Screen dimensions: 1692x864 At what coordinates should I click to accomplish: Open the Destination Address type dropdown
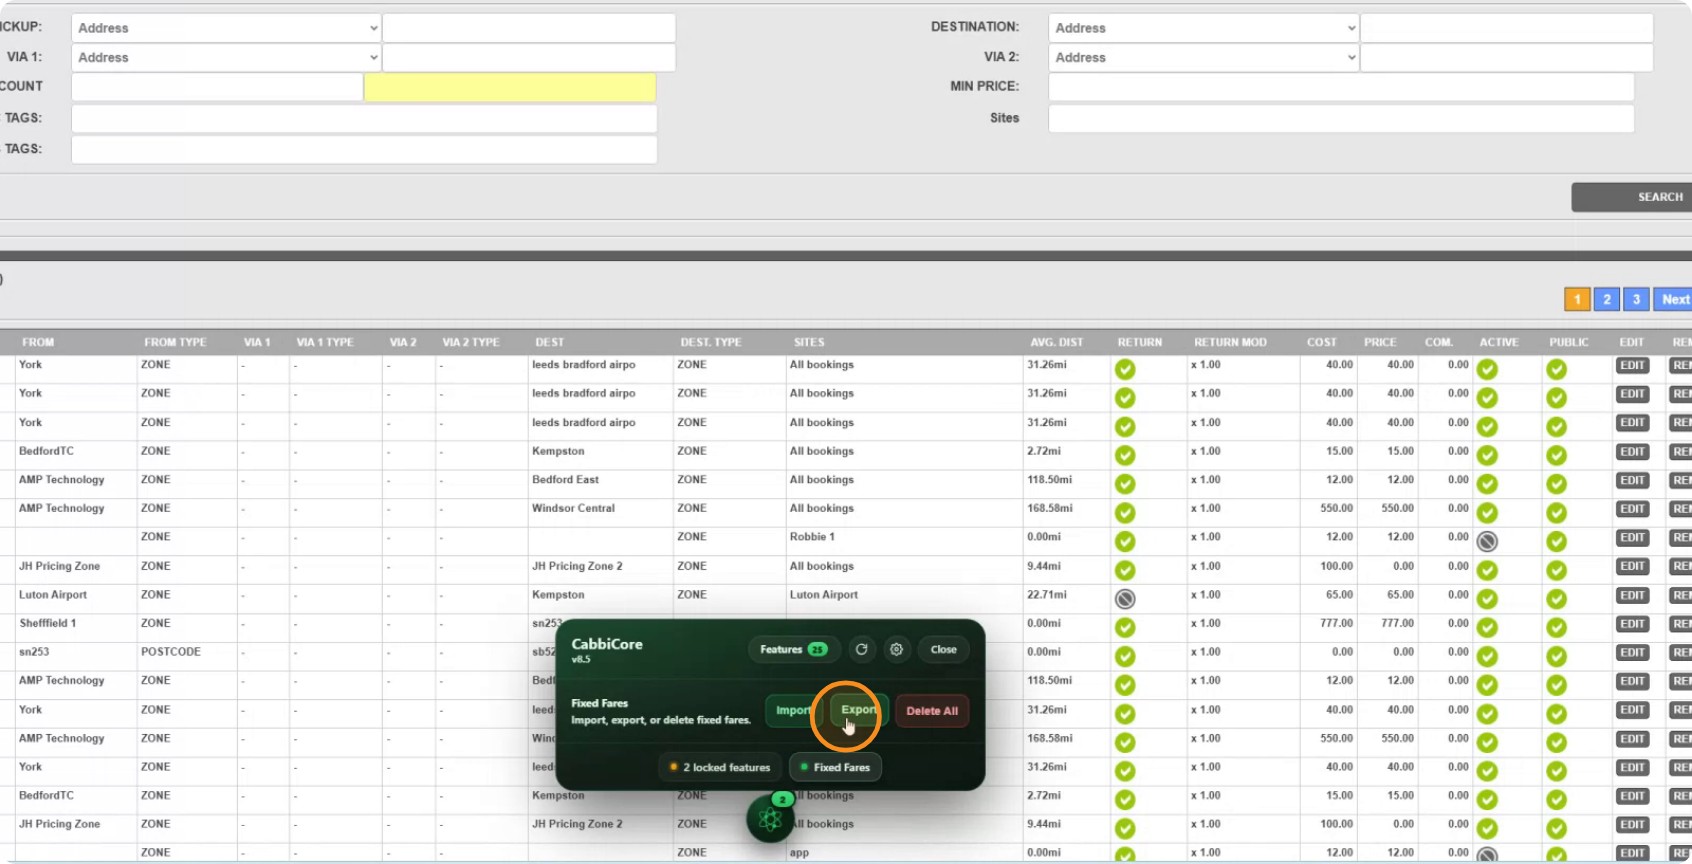tap(1203, 28)
